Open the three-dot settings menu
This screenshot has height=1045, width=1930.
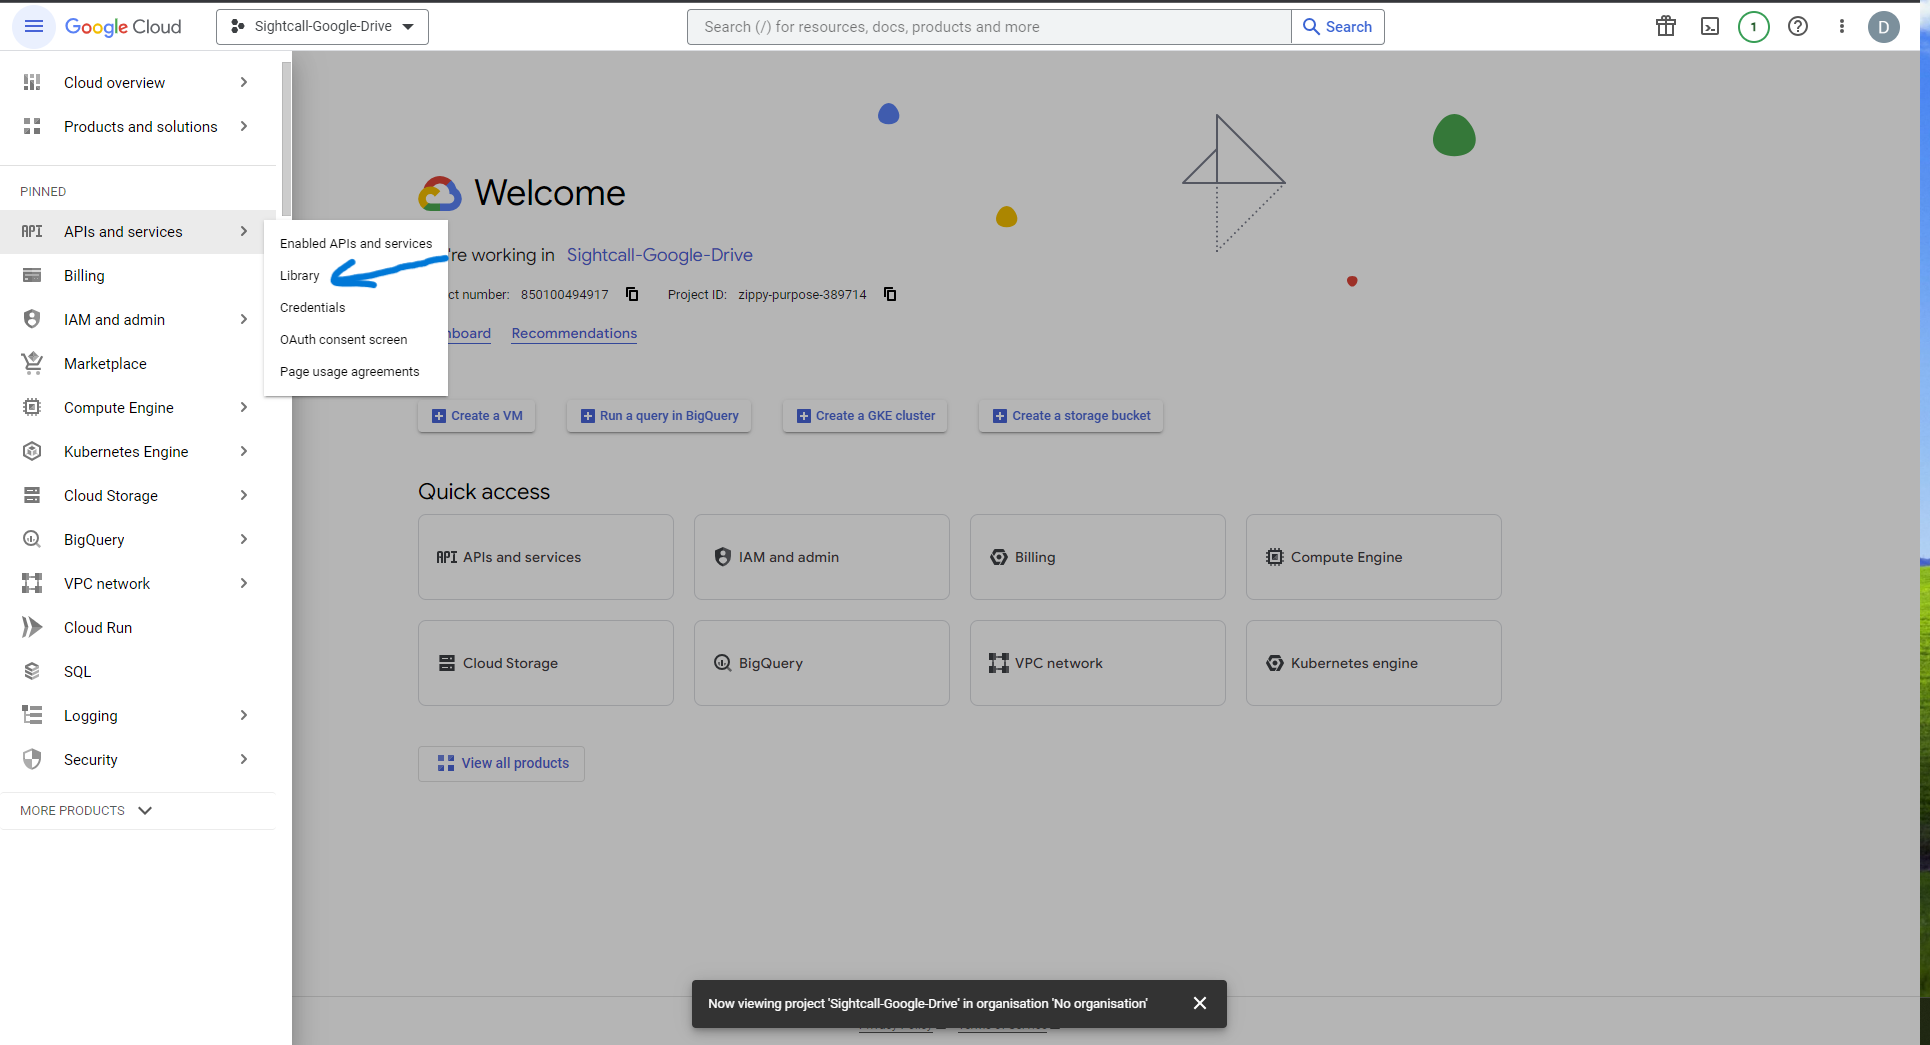pos(1842,27)
